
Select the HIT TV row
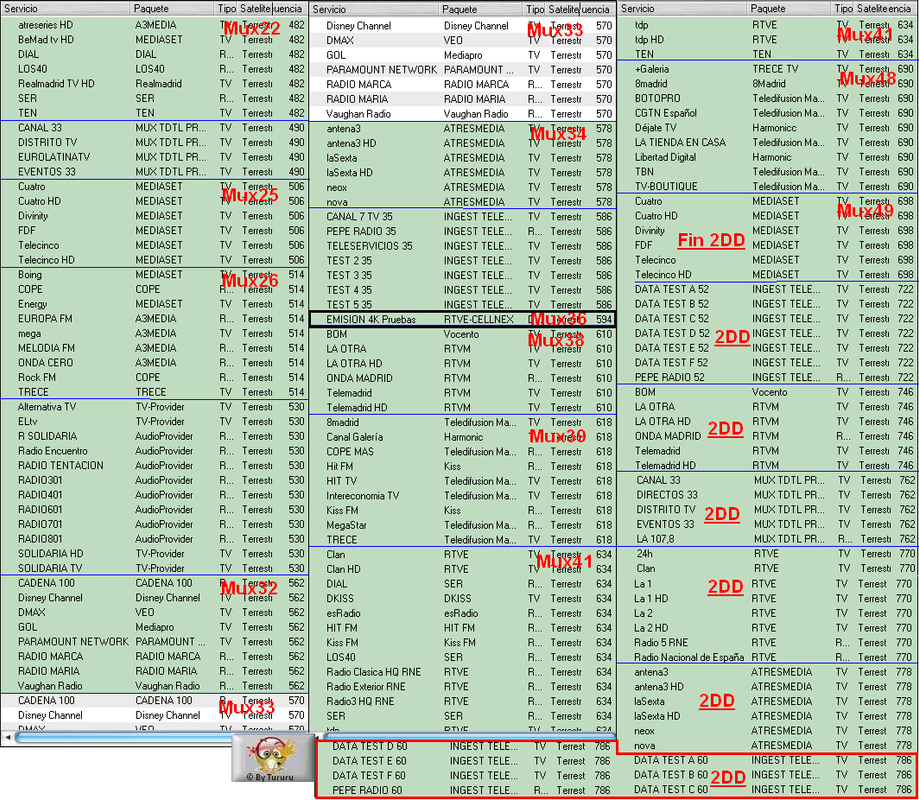462,481
